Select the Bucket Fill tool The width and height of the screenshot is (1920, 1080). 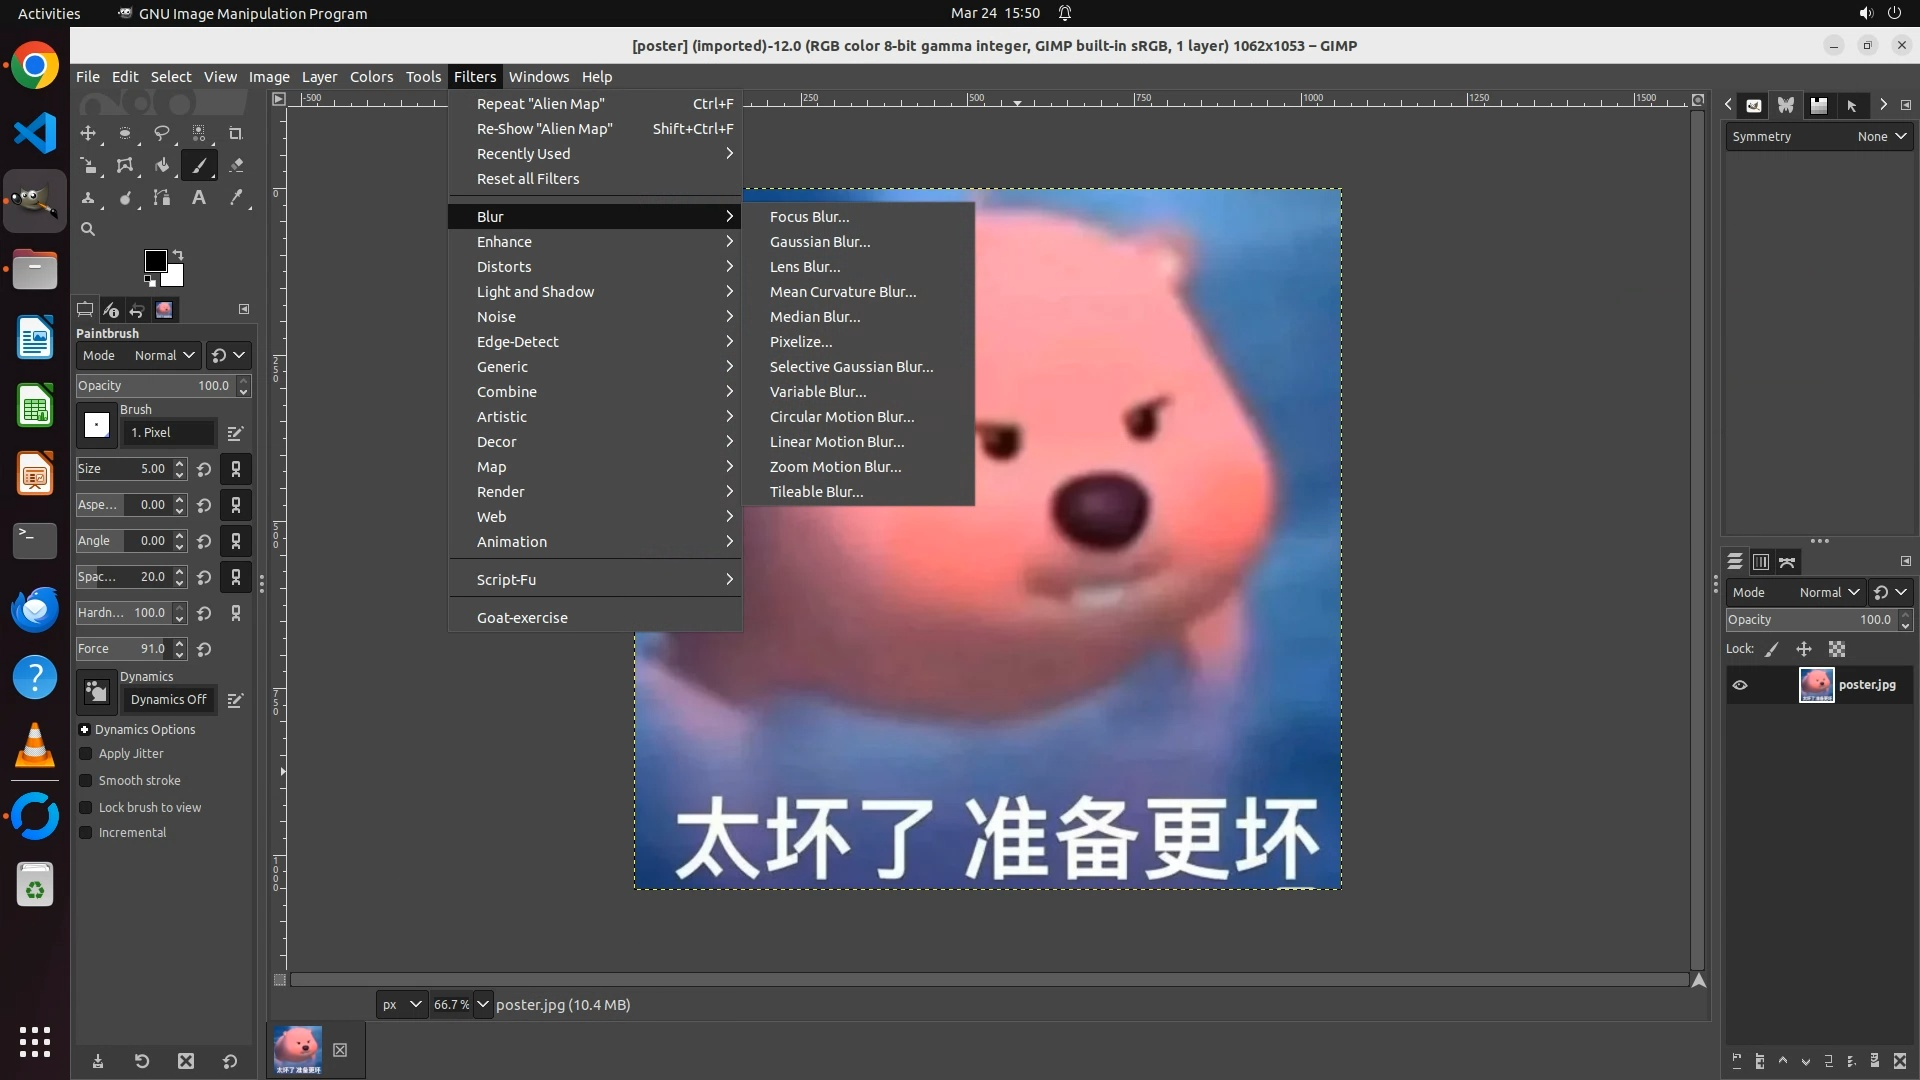tap(162, 166)
